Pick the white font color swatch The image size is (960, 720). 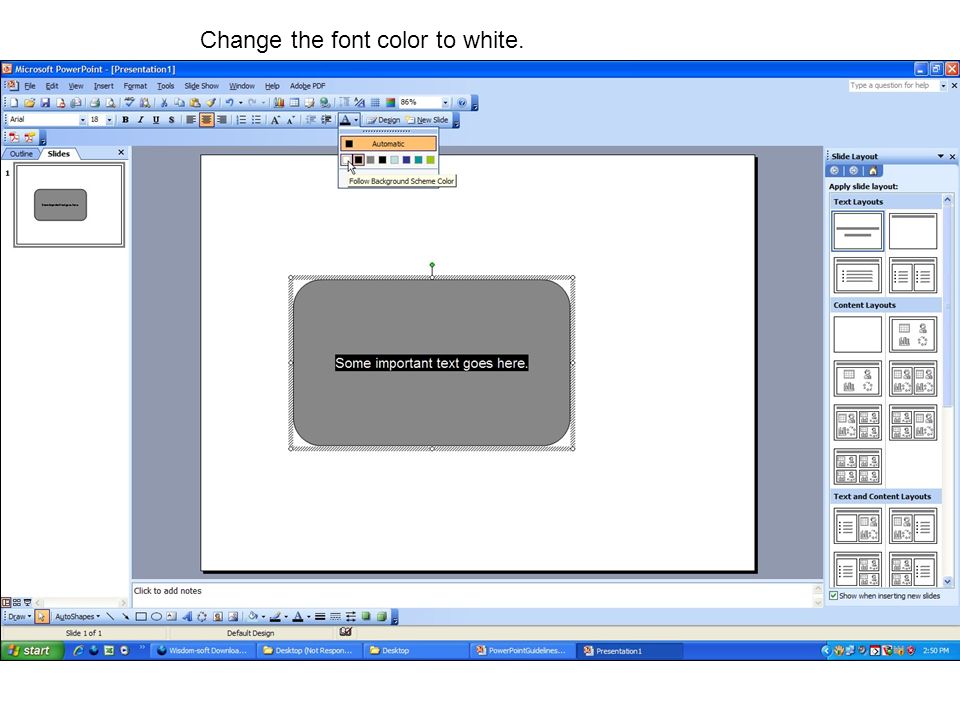coord(346,160)
